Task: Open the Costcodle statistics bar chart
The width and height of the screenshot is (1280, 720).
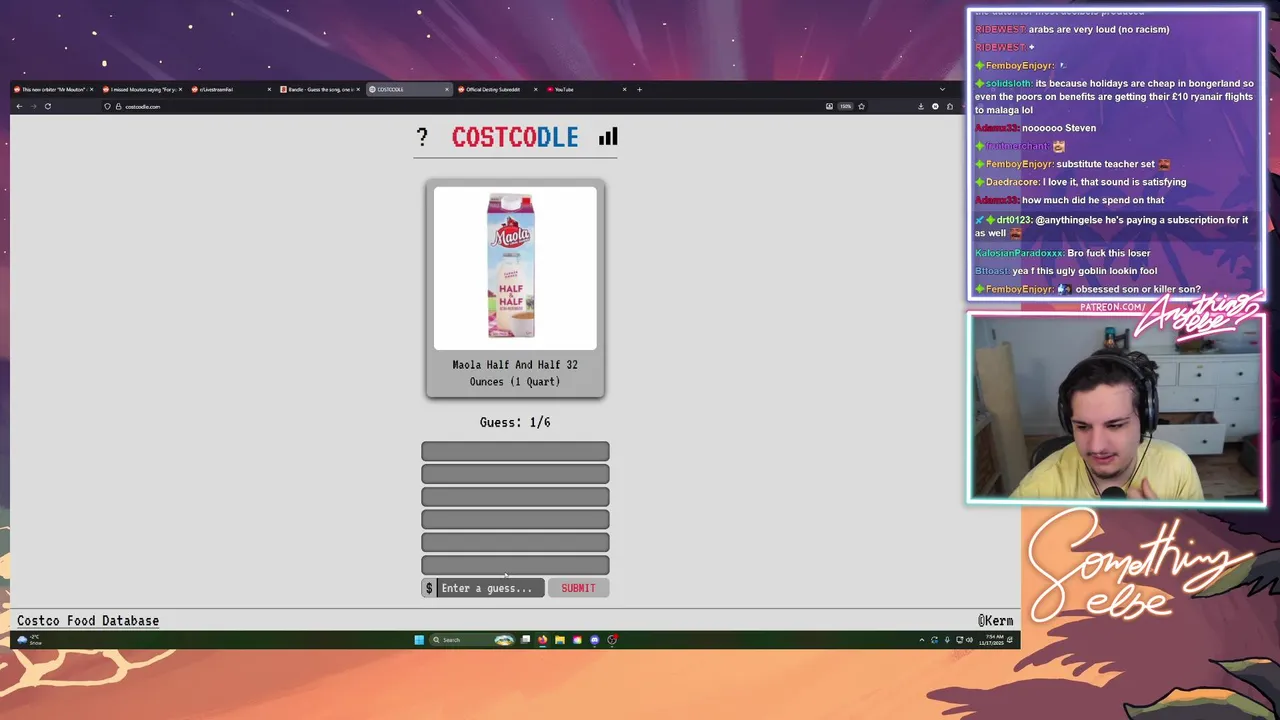Action: pos(608,137)
